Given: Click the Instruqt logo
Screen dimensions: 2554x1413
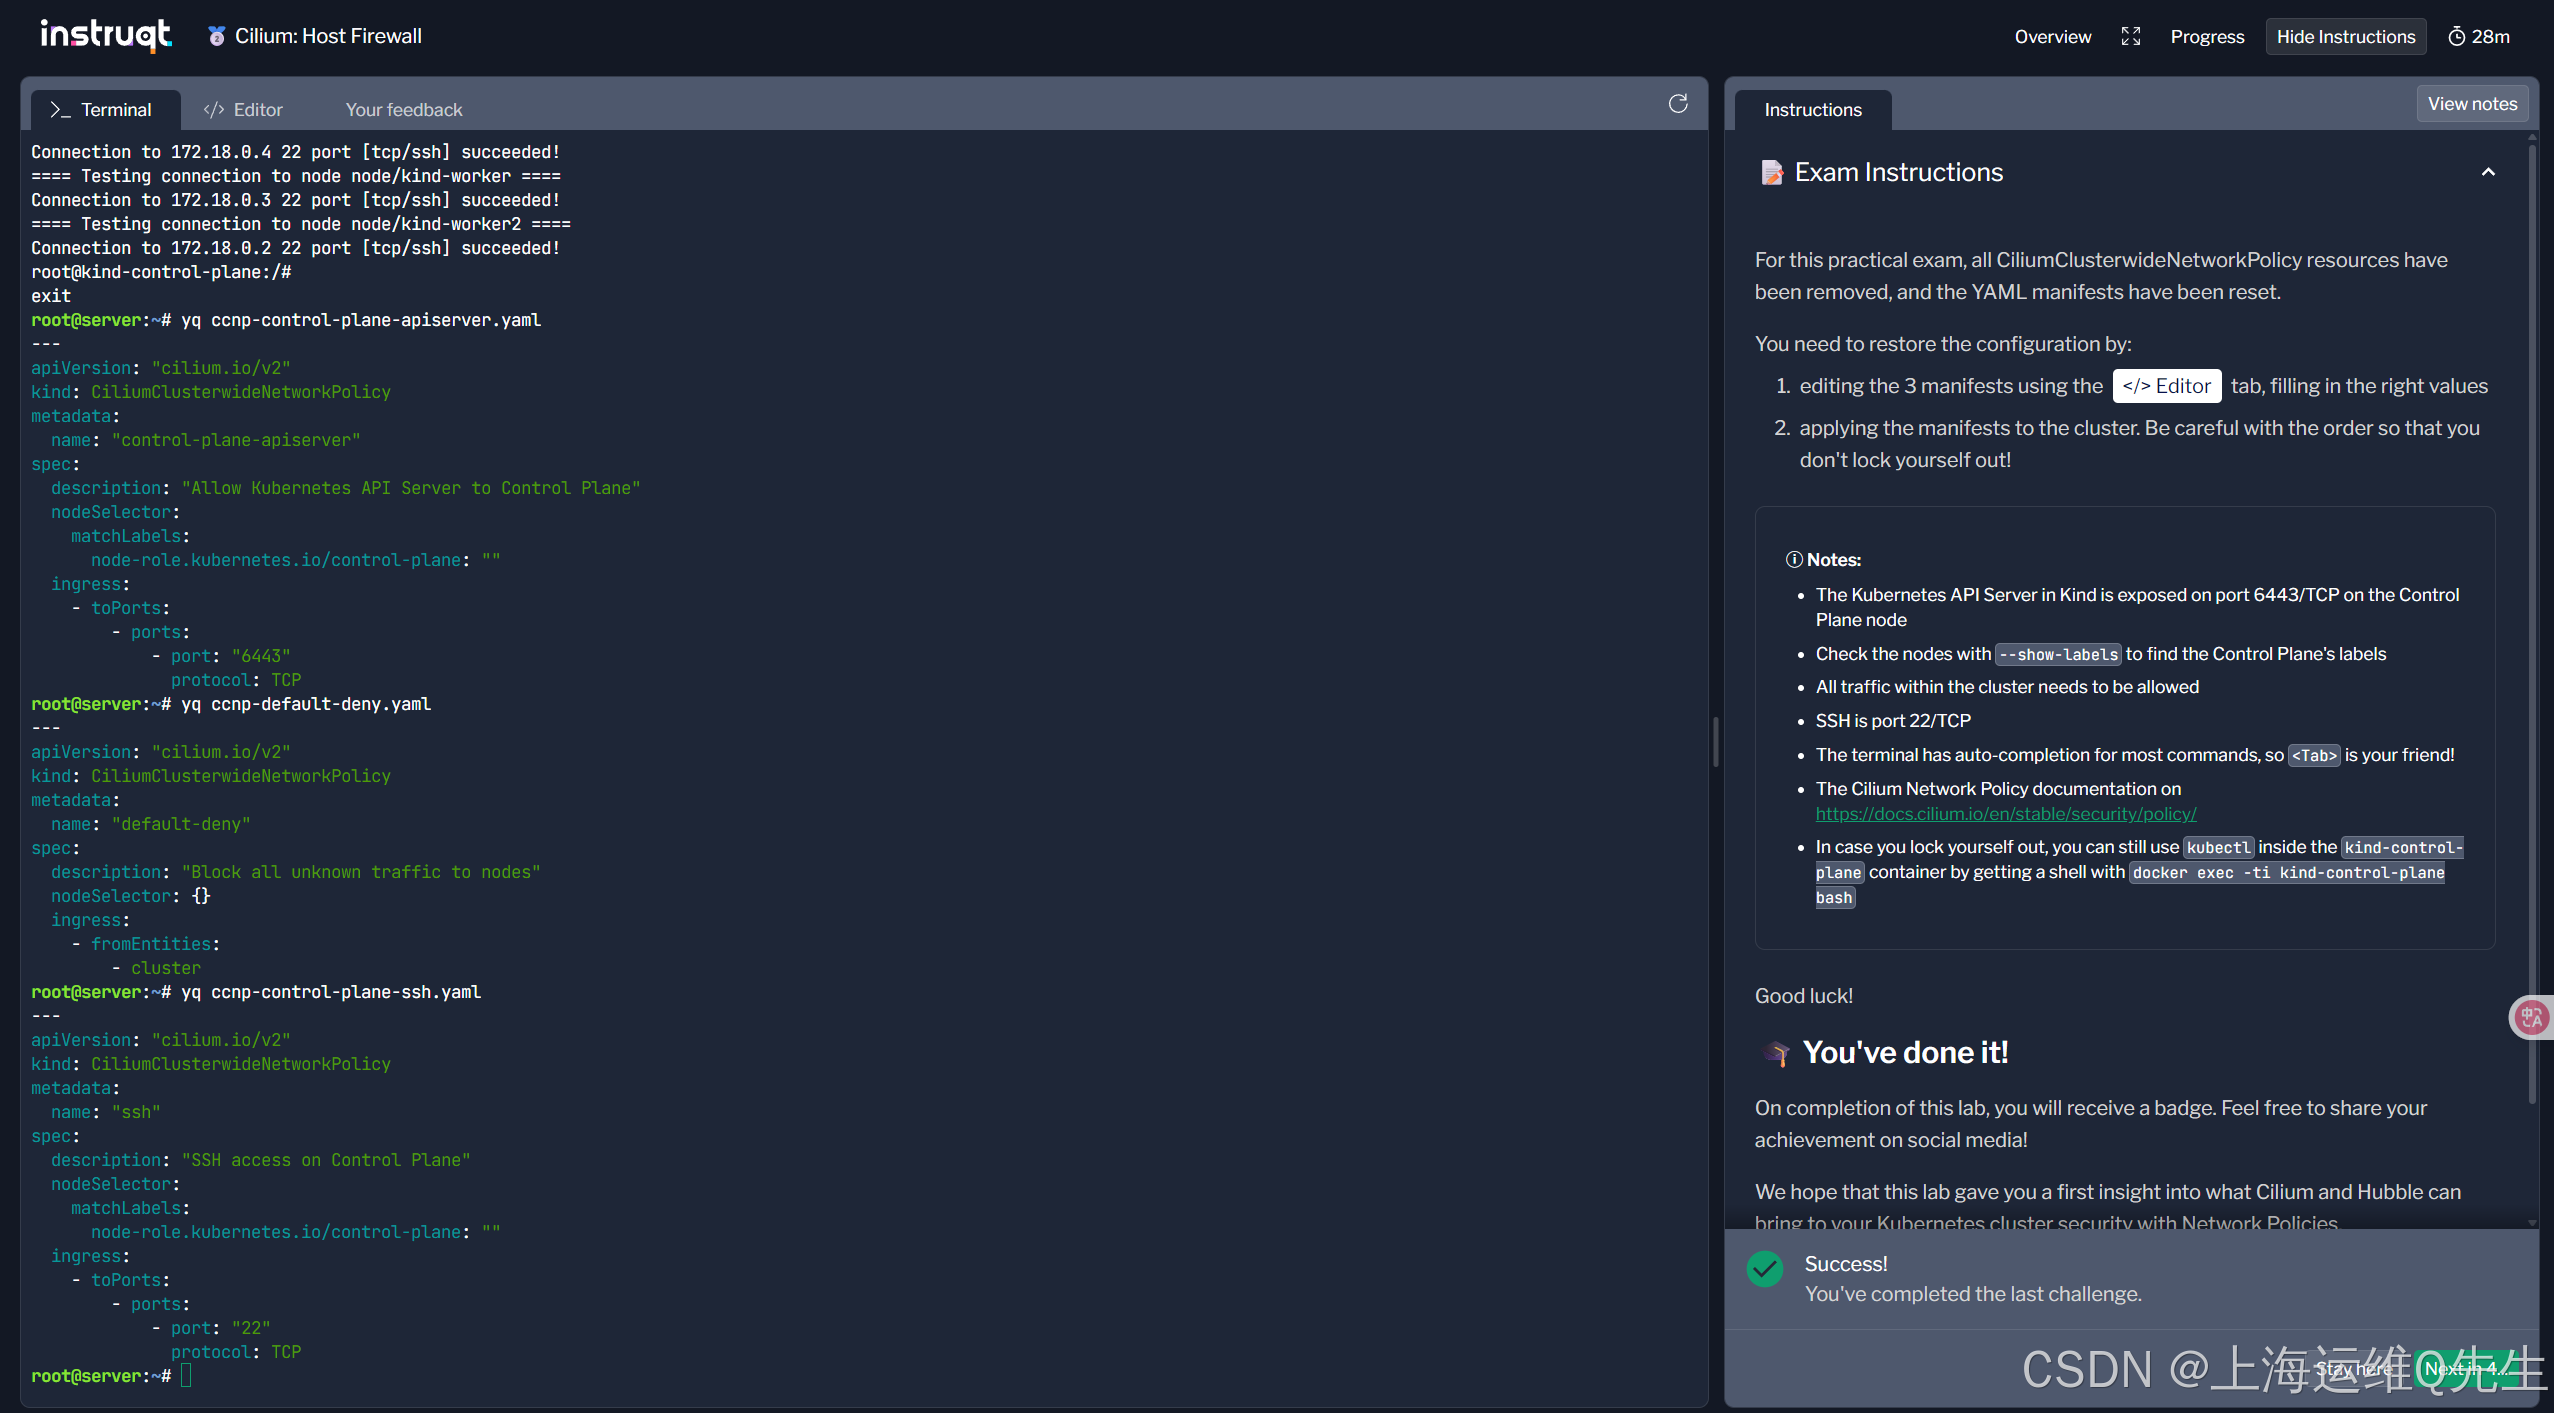Looking at the screenshot, I should (x=105, y=35).
